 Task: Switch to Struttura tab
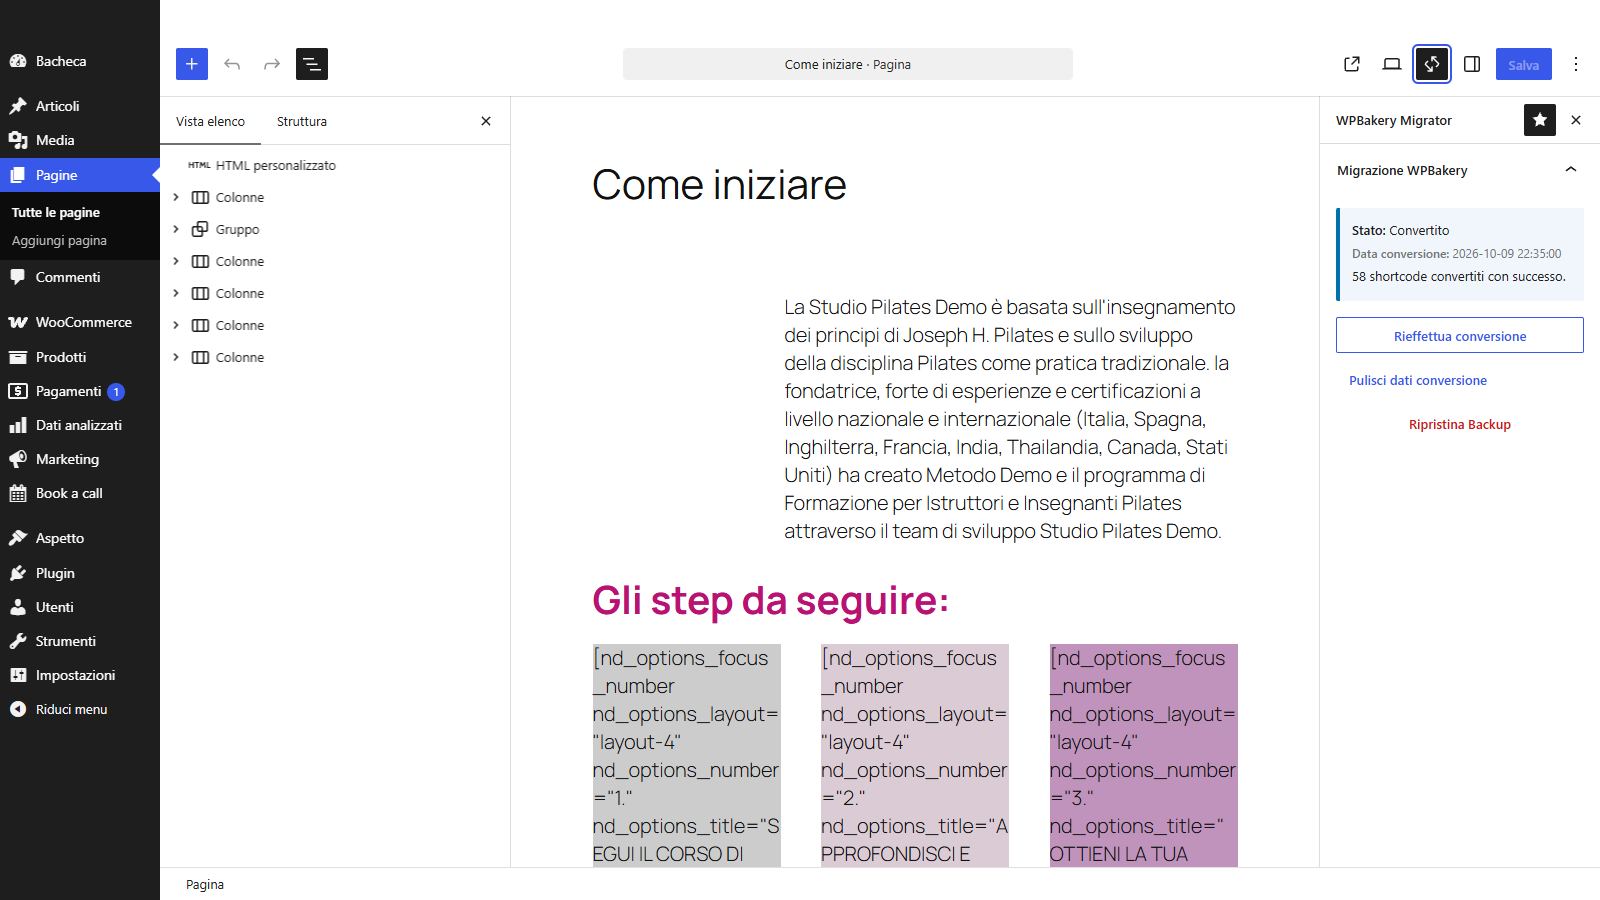click(302, 121)
